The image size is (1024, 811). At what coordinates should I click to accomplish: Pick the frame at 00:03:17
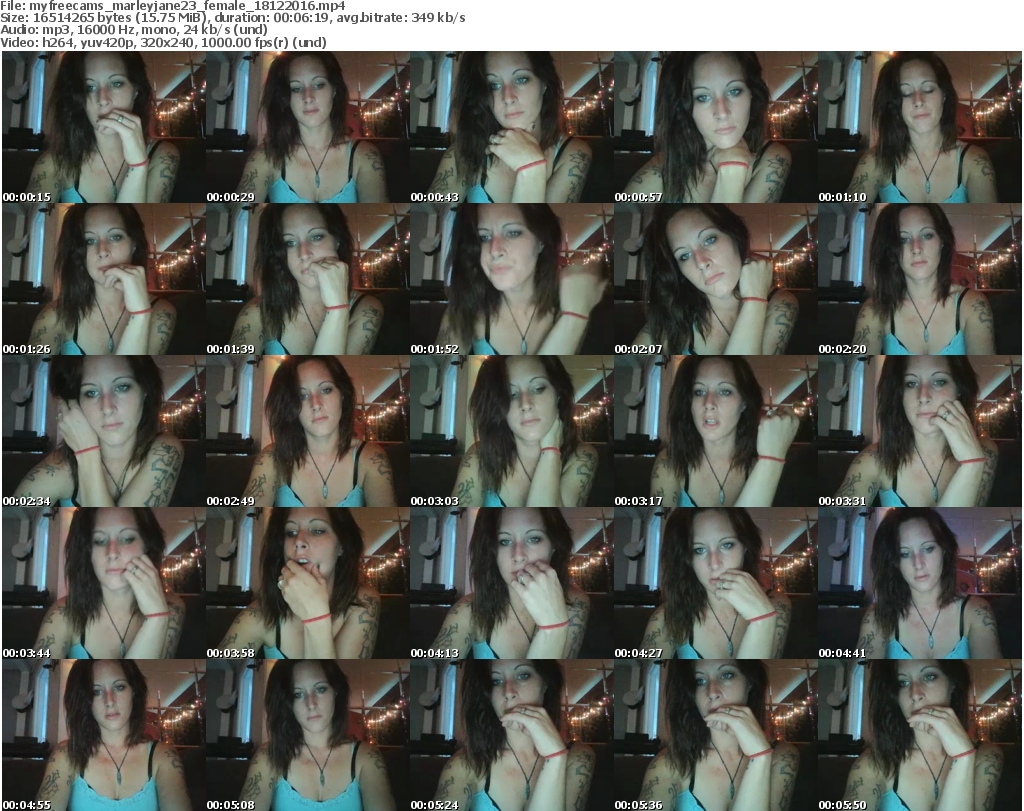716,431
